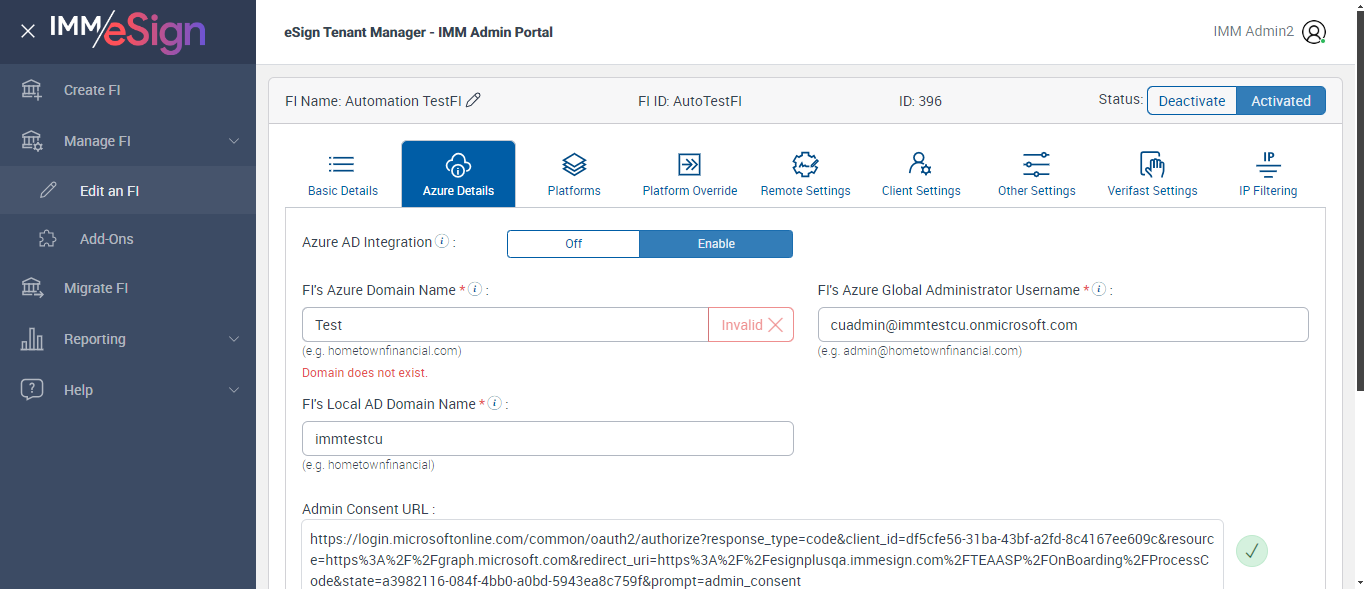Viewport: 1366px width, 589px height.
Task: Click info icon beside FI's Local AD Domain Name
Action: coord(495,403)
